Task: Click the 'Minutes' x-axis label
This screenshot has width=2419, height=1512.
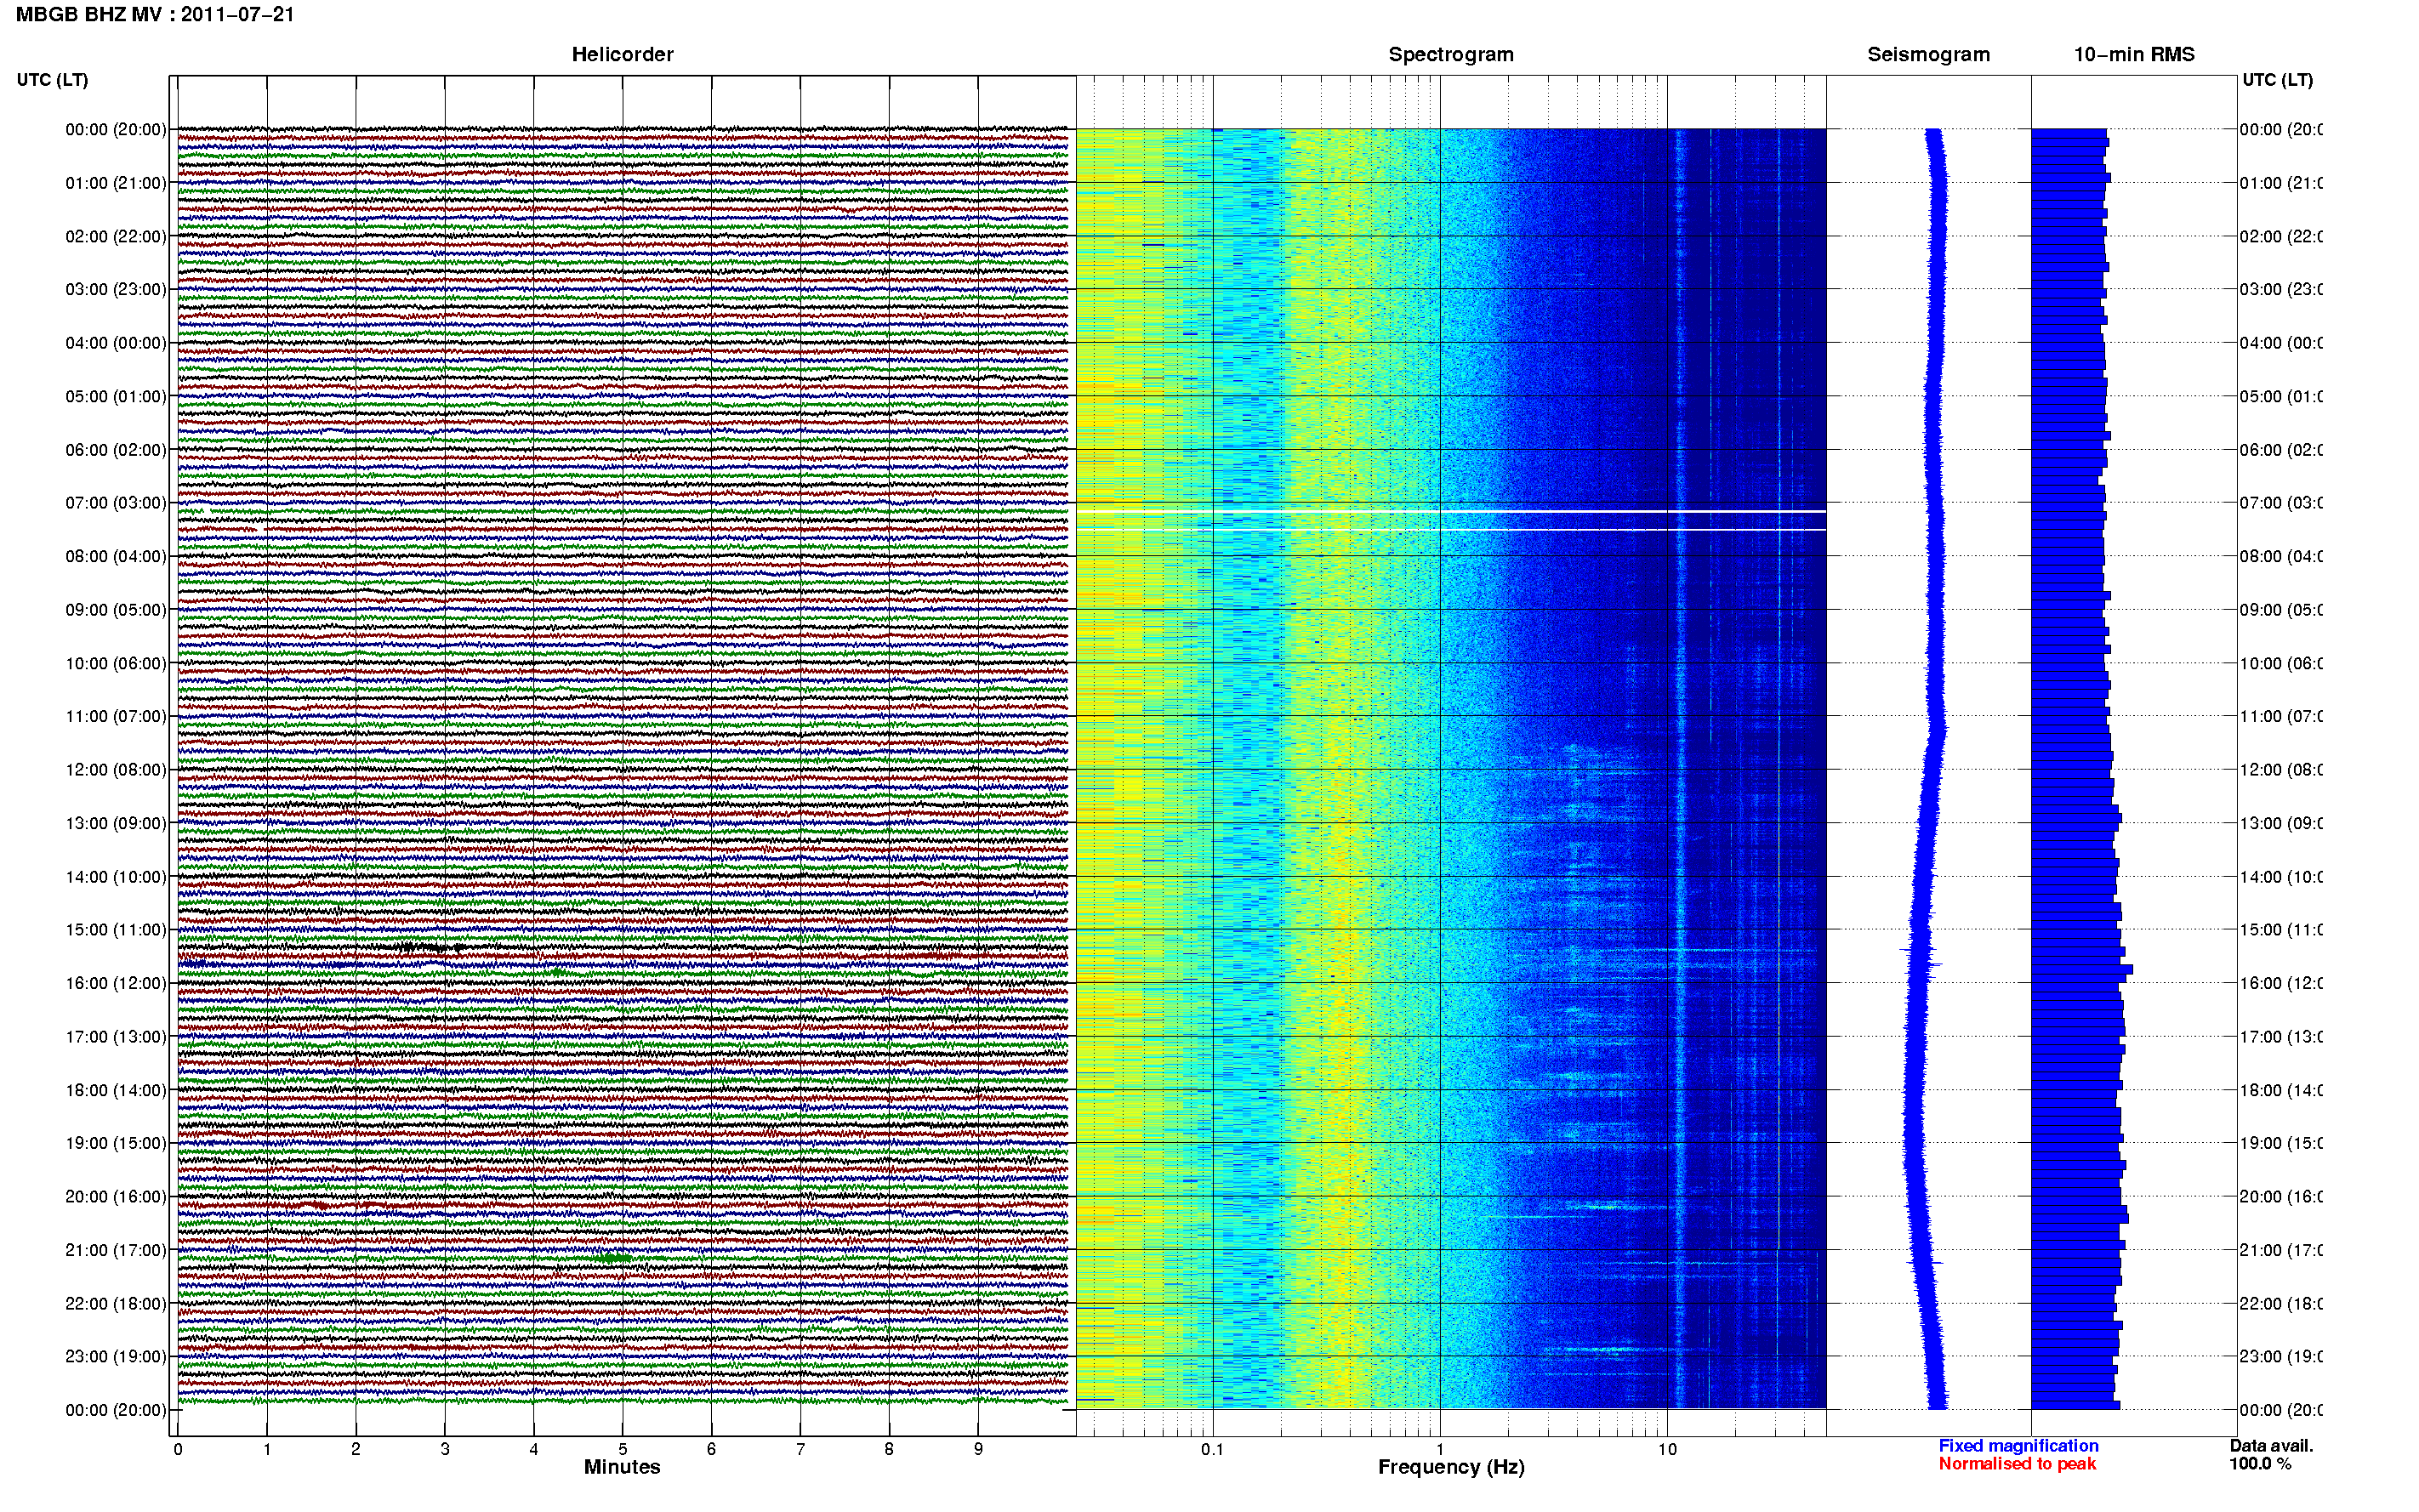Action: click(622, 1467)
